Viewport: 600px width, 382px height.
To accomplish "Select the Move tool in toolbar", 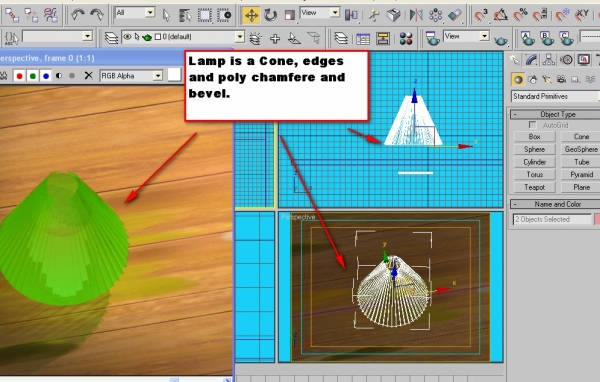I will (x=251, y=15).
